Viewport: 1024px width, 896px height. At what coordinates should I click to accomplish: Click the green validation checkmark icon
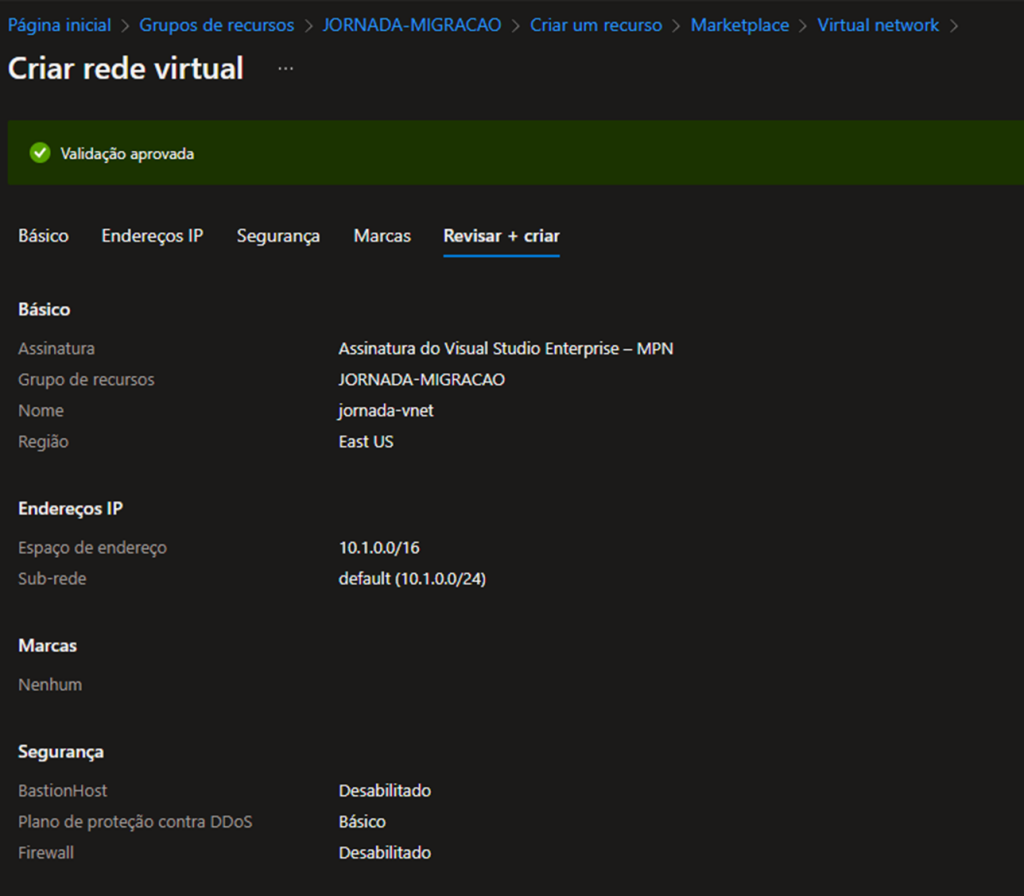click(40, 153)
